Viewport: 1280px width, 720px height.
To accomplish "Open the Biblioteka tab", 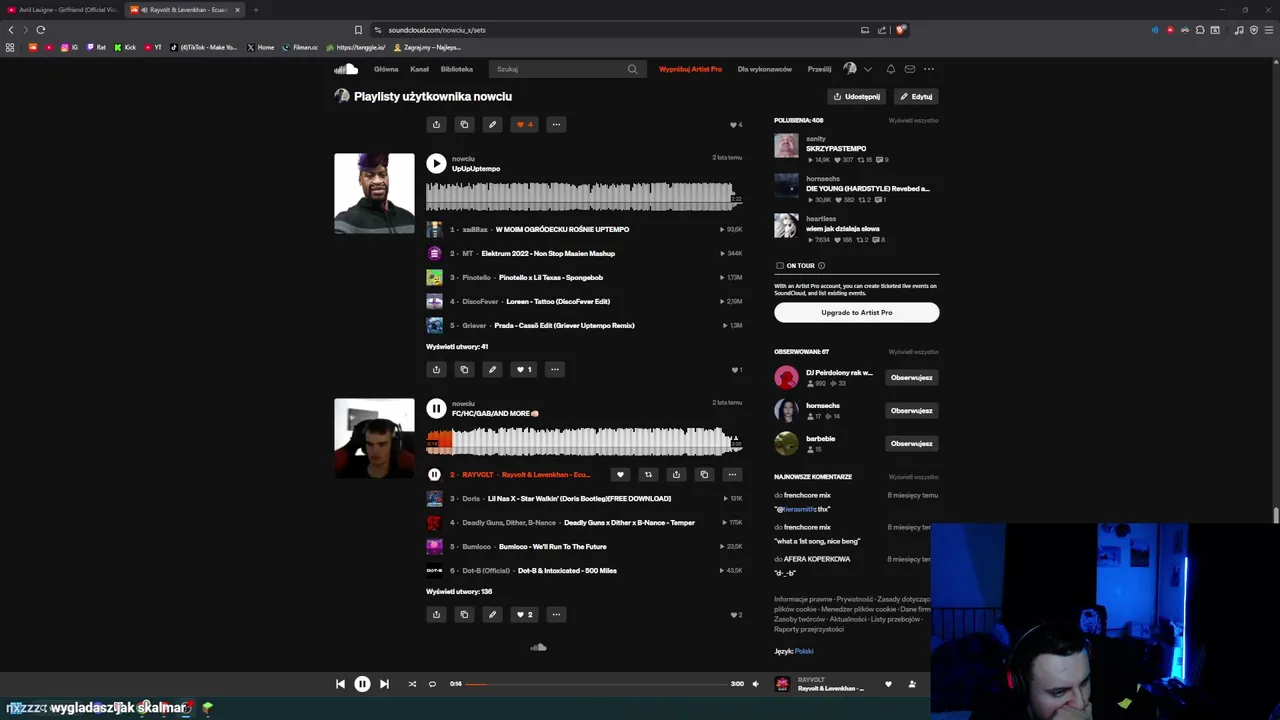I will pos(457,69).
